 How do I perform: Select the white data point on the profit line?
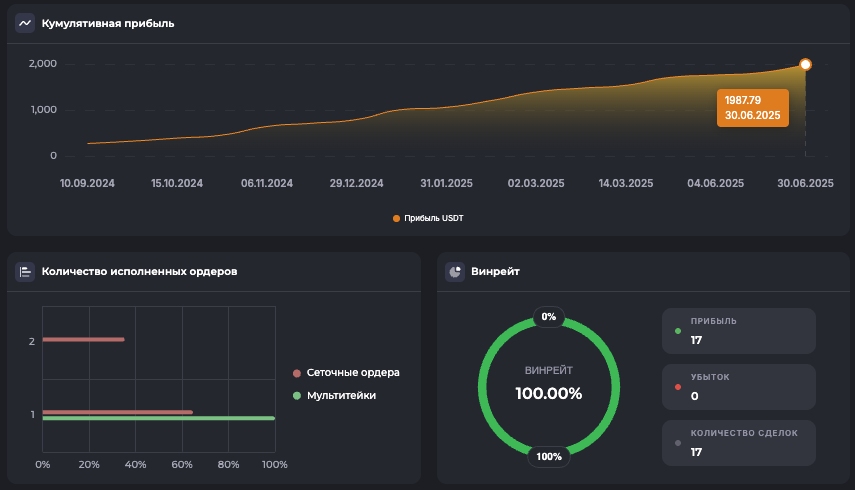[806, 65]
